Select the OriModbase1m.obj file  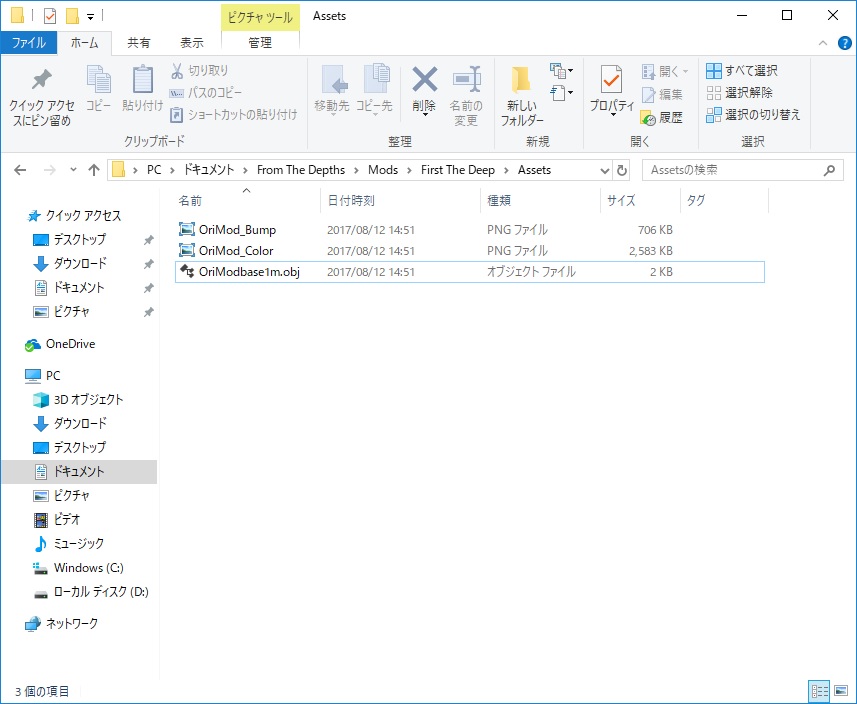click(249, 272)
